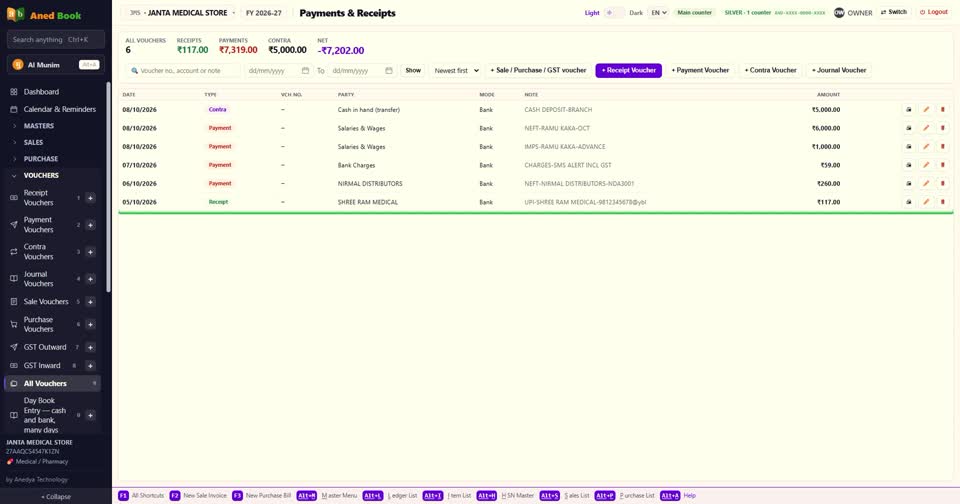Edit the NIRMAL DISTRIBUTORS payment voucher
This screenshot has width=960, height=504.
coord(926,183)
